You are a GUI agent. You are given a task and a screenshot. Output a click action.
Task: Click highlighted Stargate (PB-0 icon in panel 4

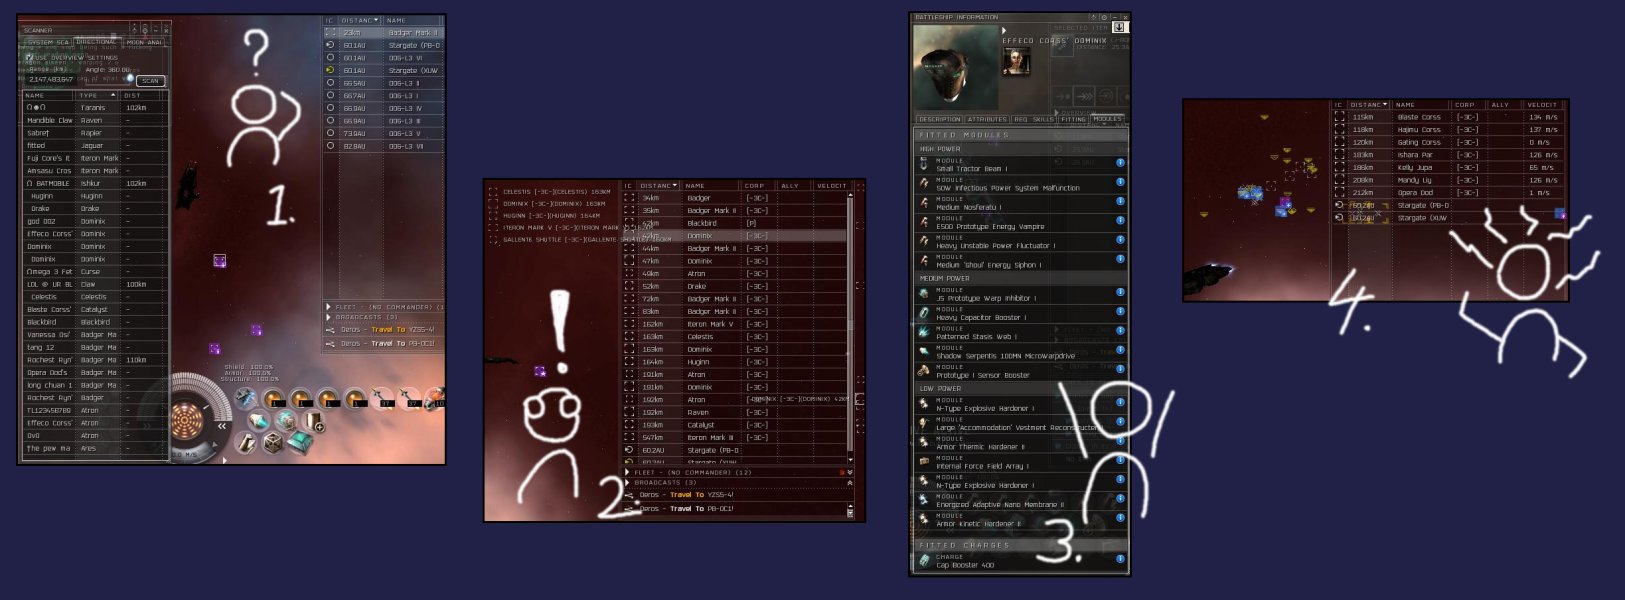[1339, 205]
